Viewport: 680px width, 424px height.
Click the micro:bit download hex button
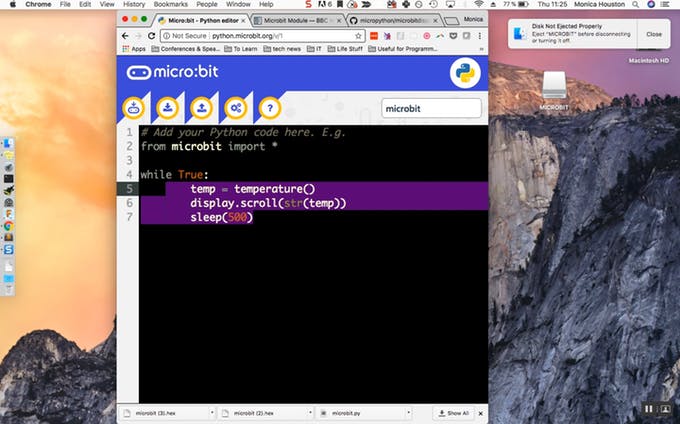tap(134, 108)
